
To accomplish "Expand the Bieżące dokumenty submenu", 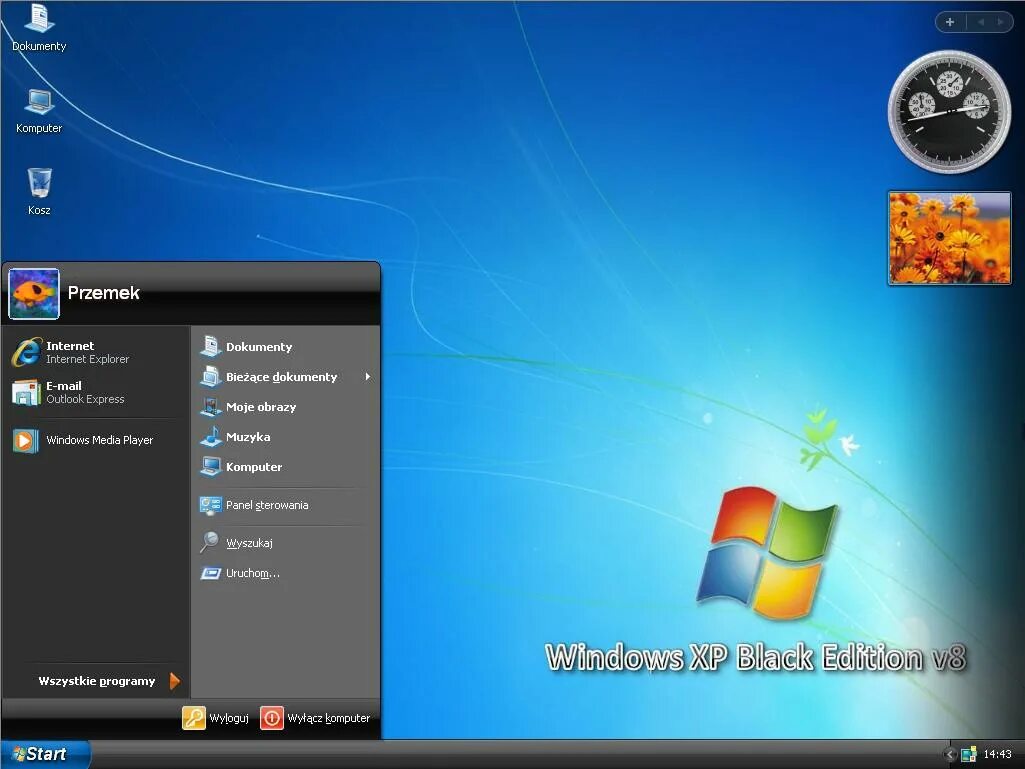I will 284,377.
